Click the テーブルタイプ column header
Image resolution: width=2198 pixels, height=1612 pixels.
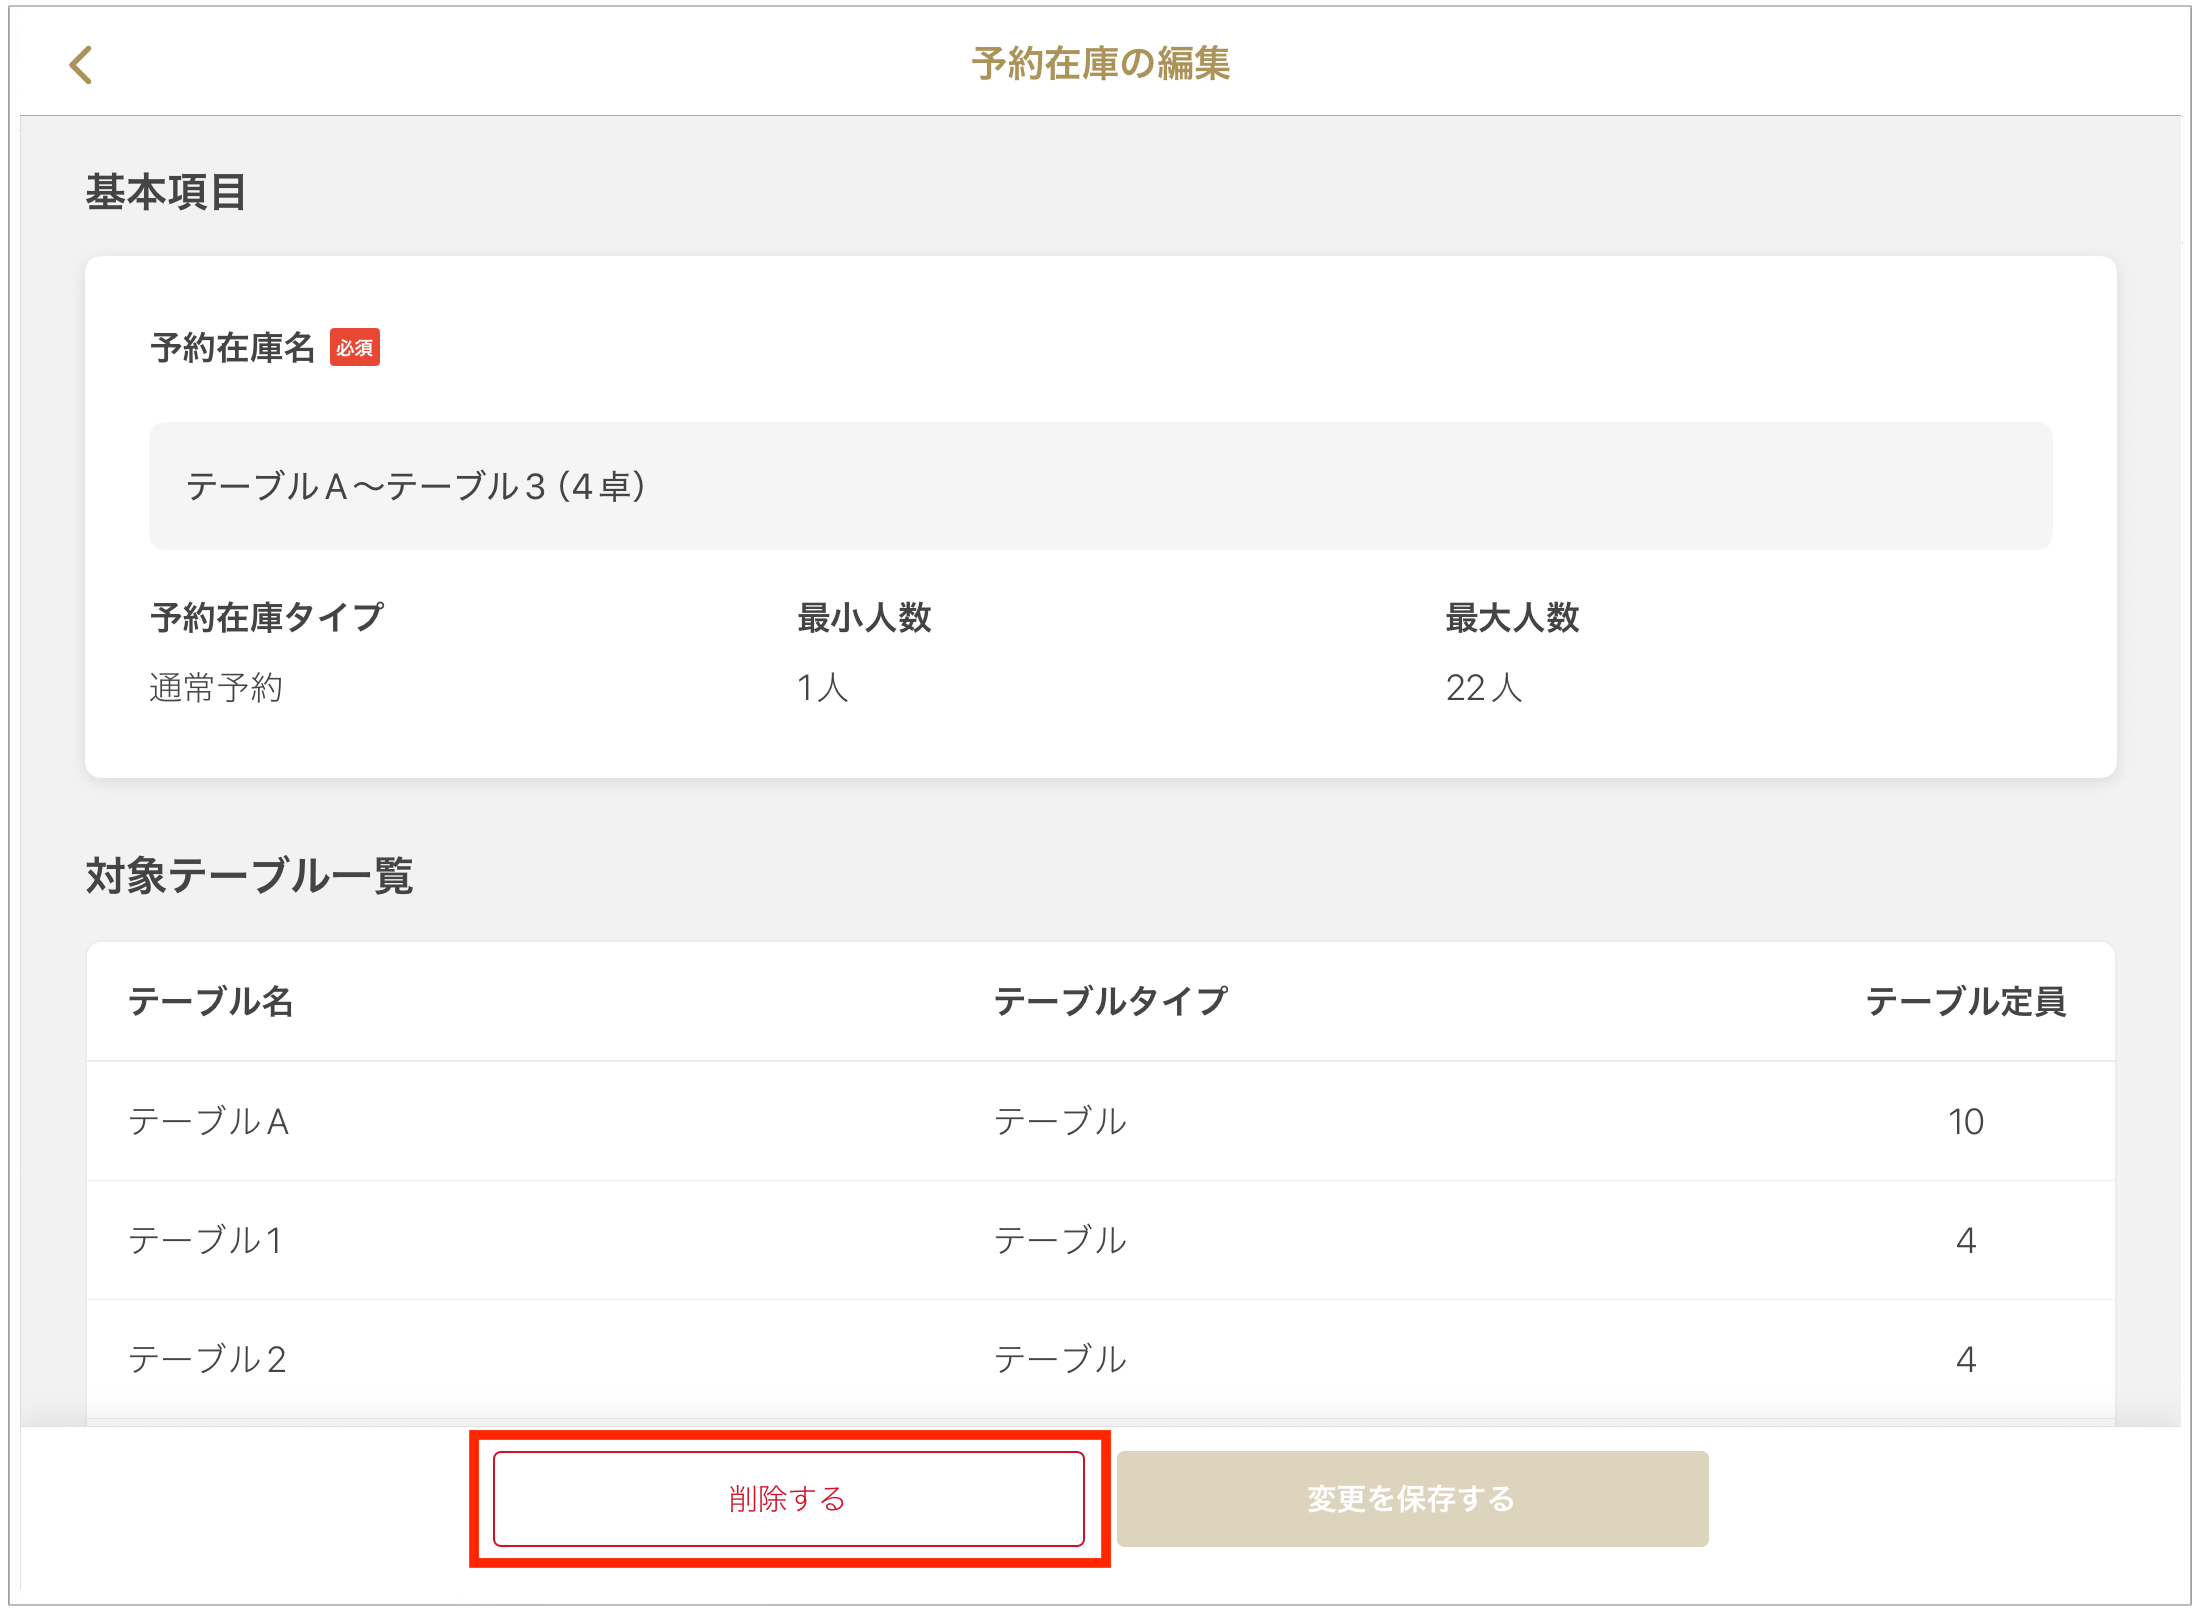tap(1111, 1001)
